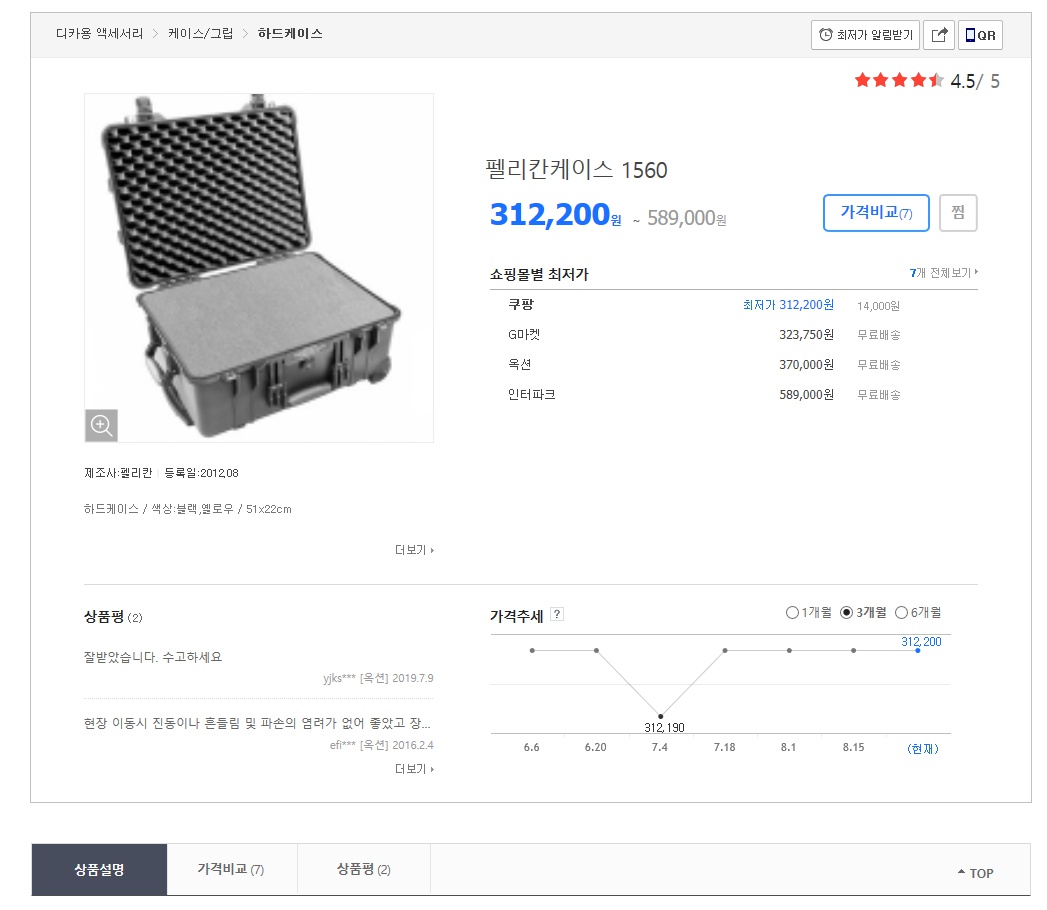Click review starting 현장 이동시 진동이나

(x=257, y=723)
